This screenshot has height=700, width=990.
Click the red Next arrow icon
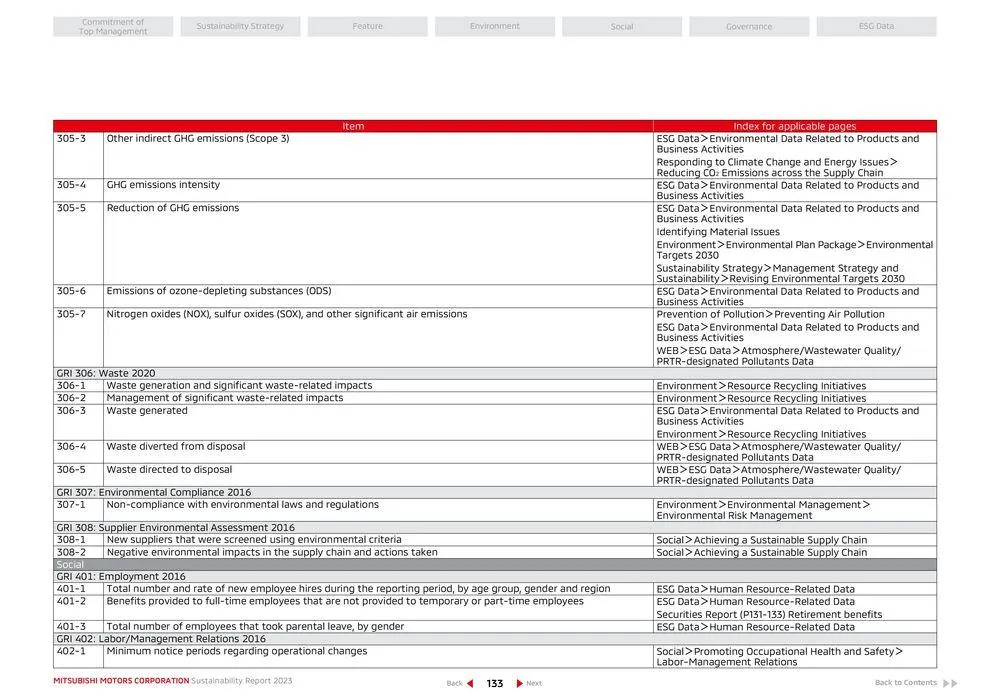point(519,682)
